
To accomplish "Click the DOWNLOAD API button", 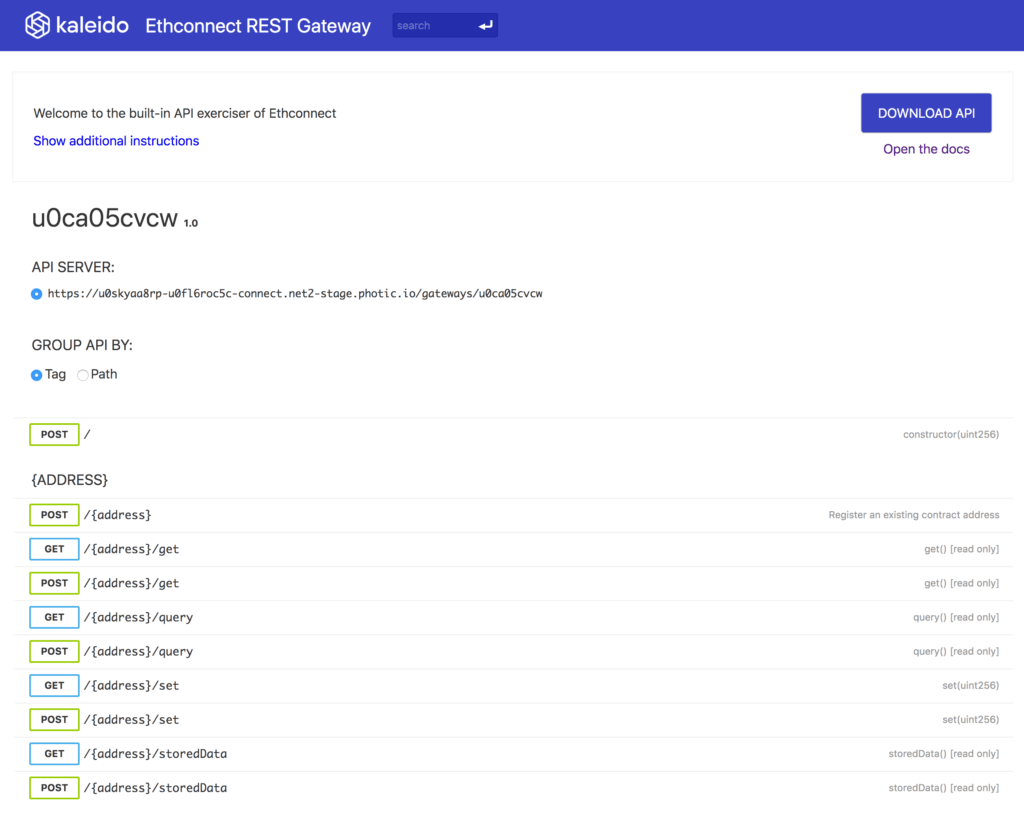I will point(926,113).
